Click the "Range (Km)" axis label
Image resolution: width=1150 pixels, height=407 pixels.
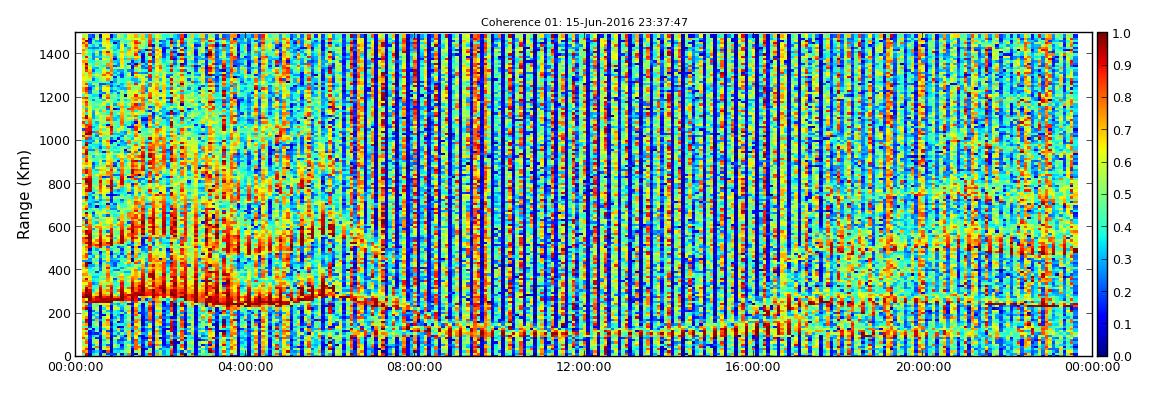tap(24, 194)
